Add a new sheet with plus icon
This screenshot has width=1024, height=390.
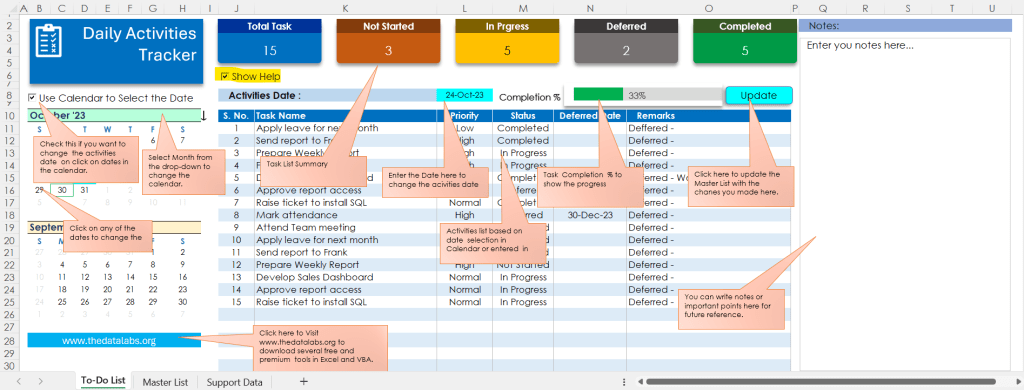(303, 382)
